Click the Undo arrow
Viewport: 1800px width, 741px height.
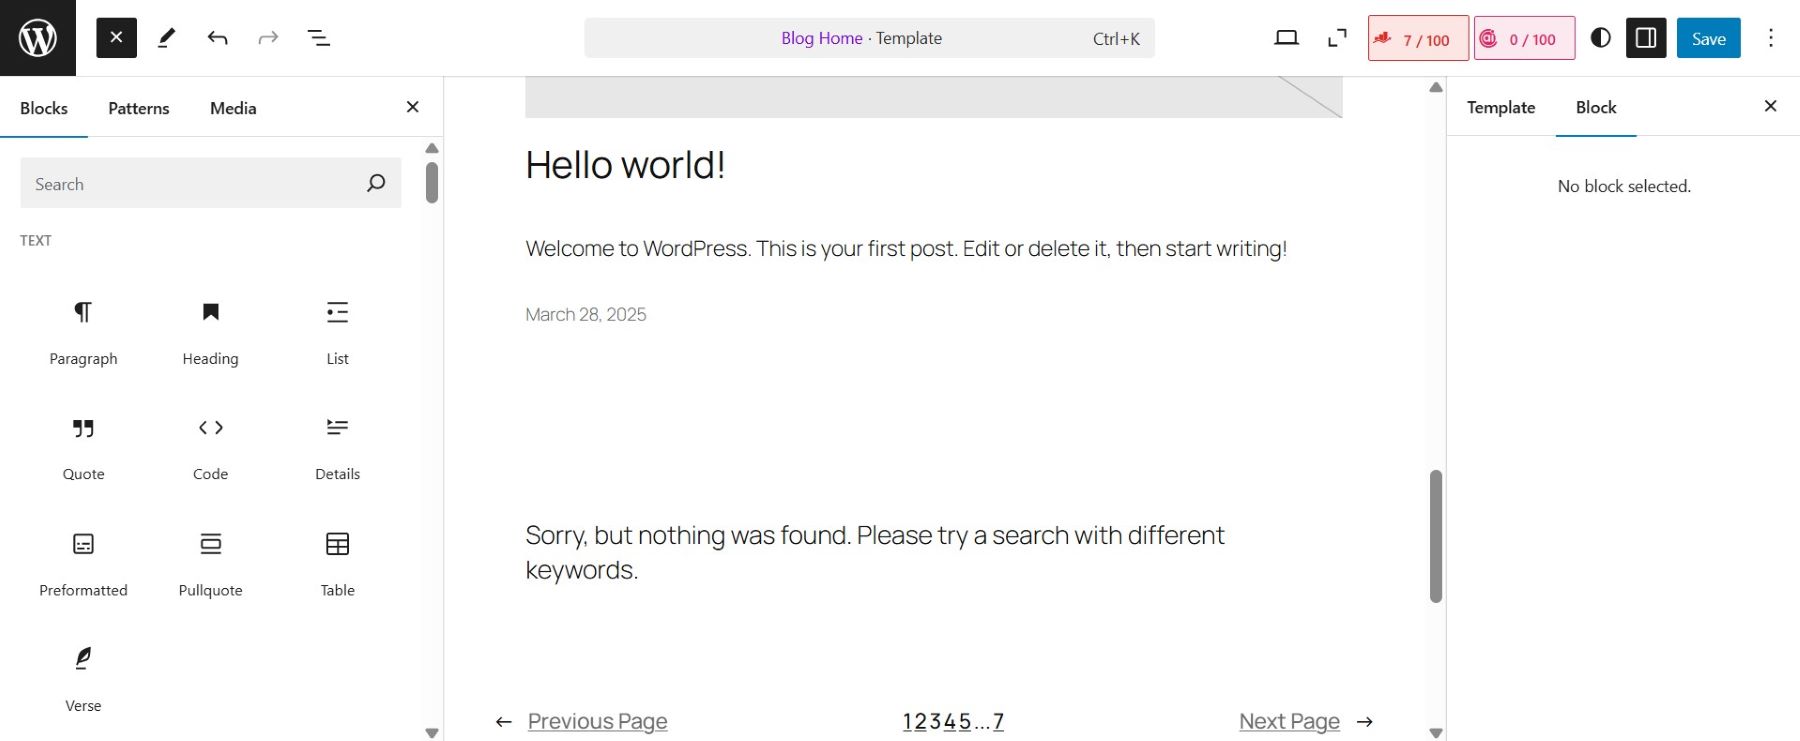(217, 38)
